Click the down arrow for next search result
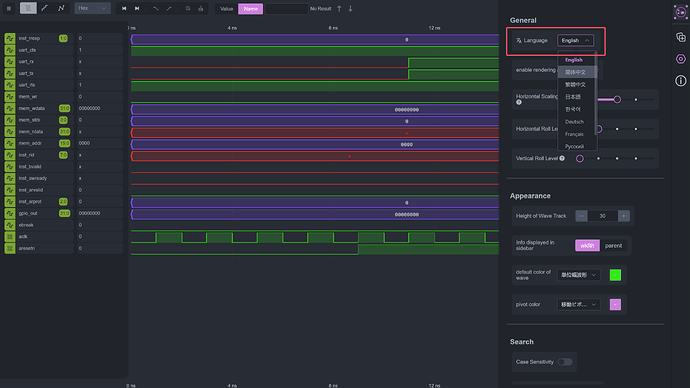Viewport: 690px width, 388px height. coord(350,8)
